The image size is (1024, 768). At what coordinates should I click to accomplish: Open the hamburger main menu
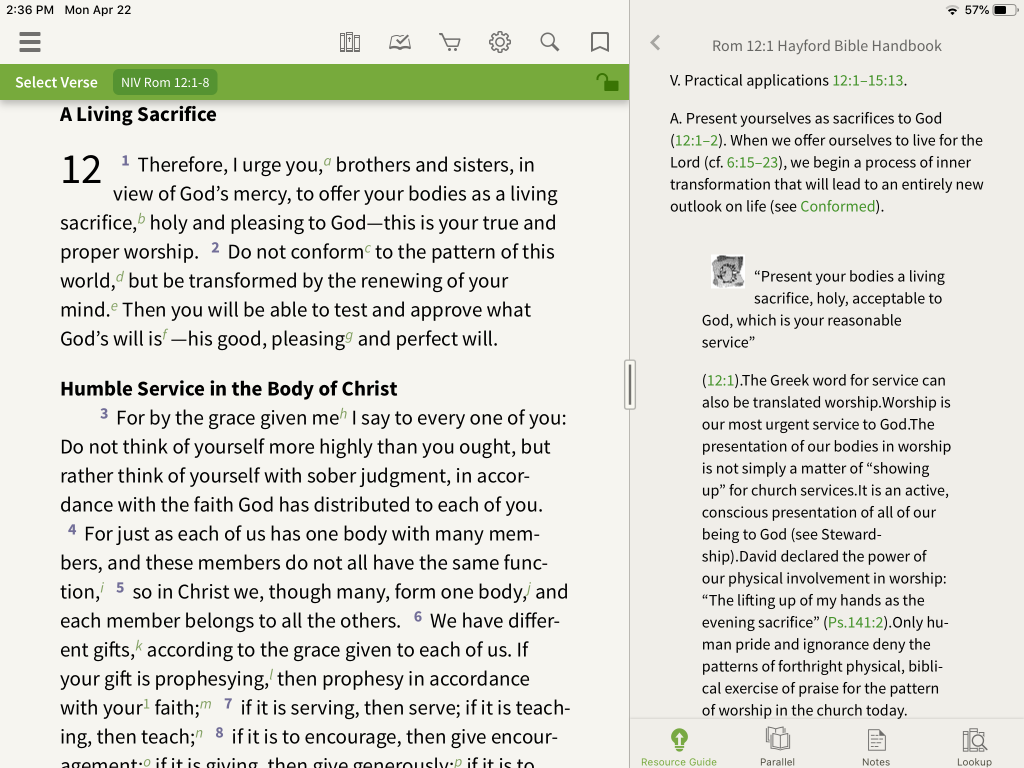(30, 42)
